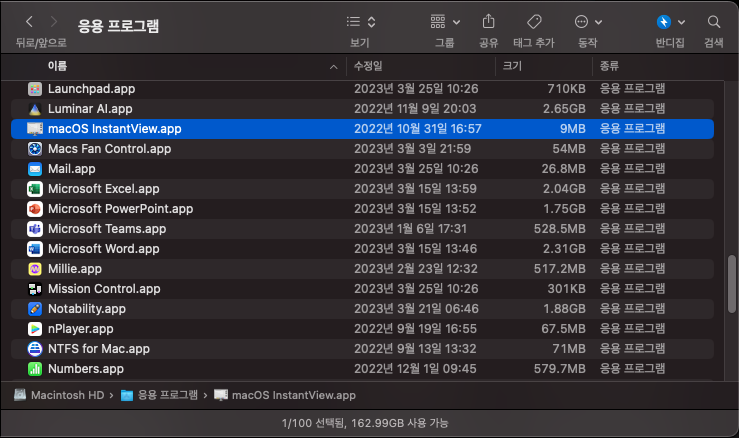Viewport: 739px width, 438px height.
Task: Select the Luminar AI.app icon
Action: click(35, 109)
